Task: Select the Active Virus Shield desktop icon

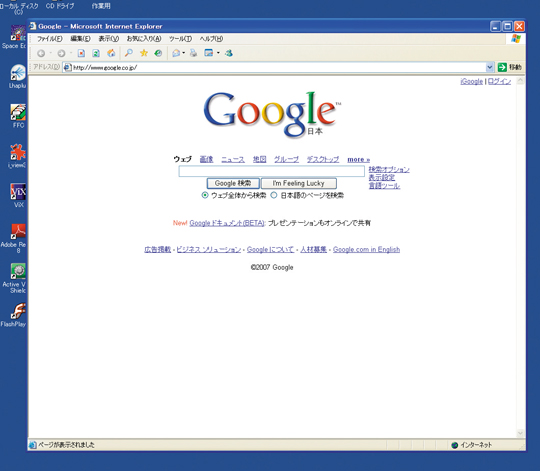Action: click(x=18, y=271)
